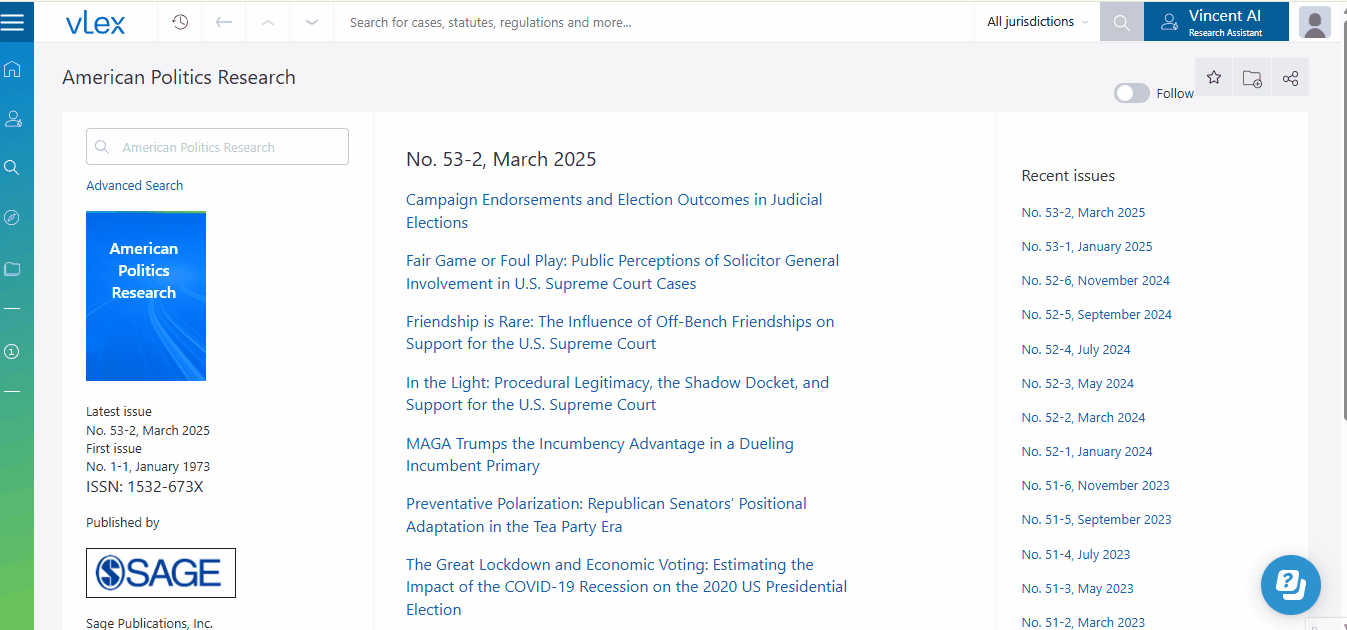This screenshot has height=630, width=1347.
Task: Open the sidebar compass explore icon
Action: click(x=12, y=218)
